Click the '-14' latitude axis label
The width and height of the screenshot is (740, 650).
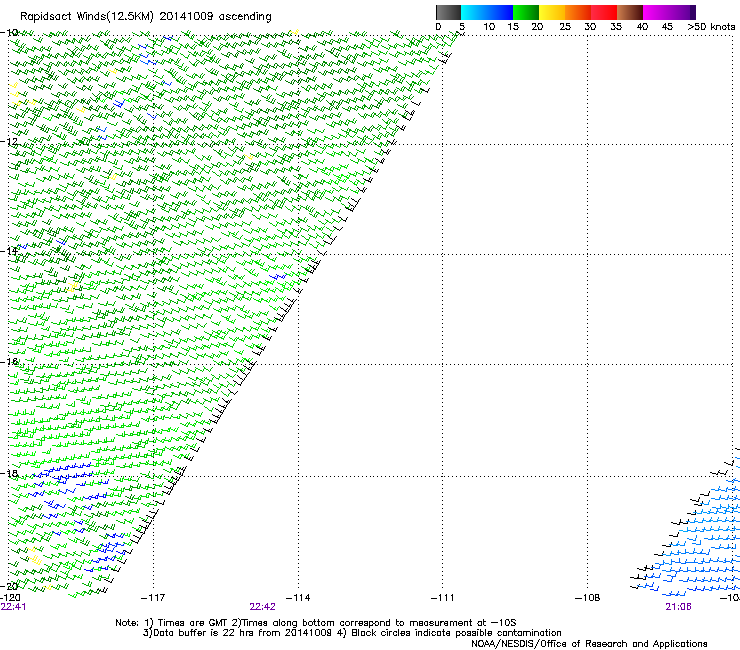tap(9, 251)
